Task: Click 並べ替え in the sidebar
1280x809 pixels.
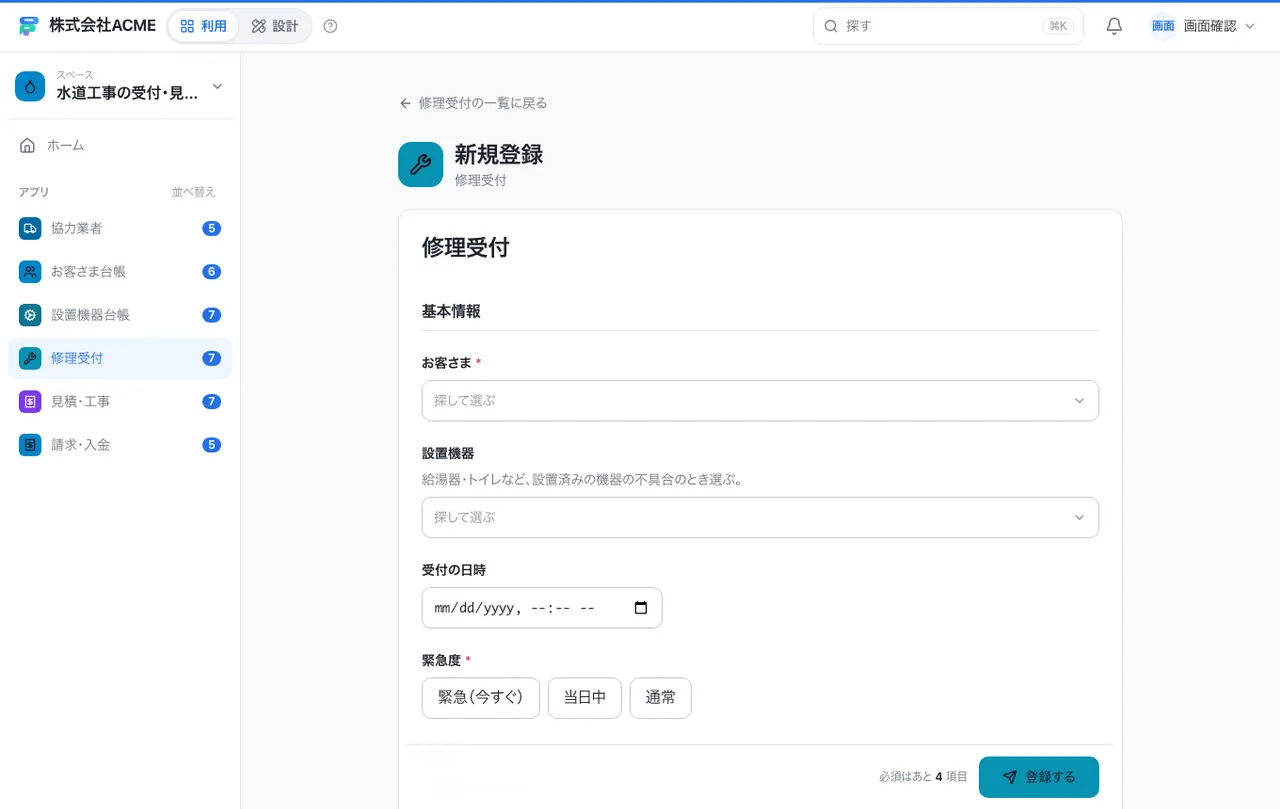Action: tap(193, 192)
